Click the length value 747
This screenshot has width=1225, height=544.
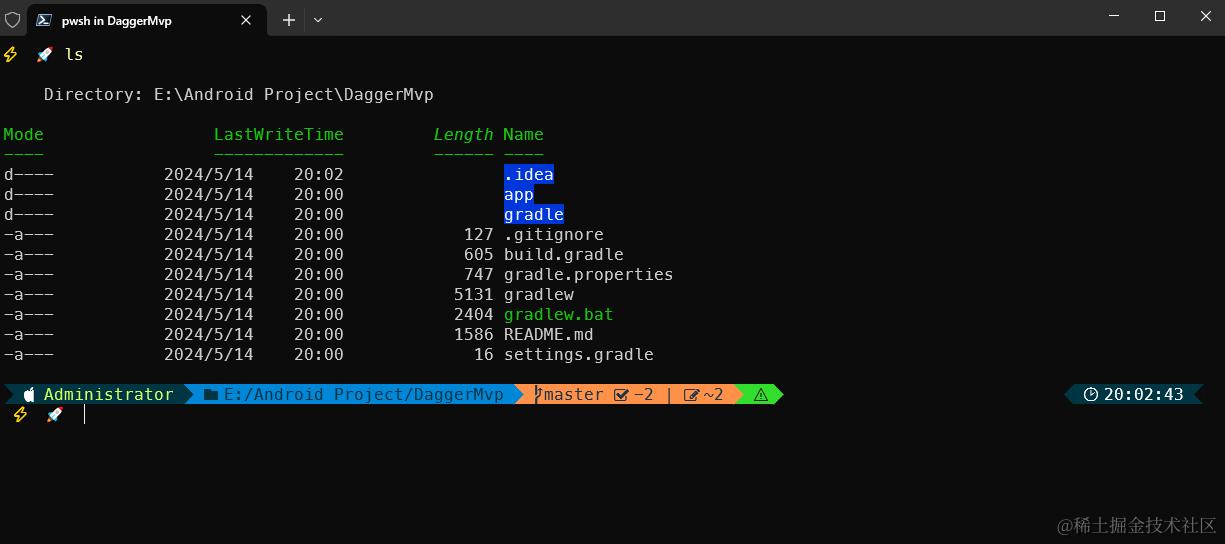point(479,275)
